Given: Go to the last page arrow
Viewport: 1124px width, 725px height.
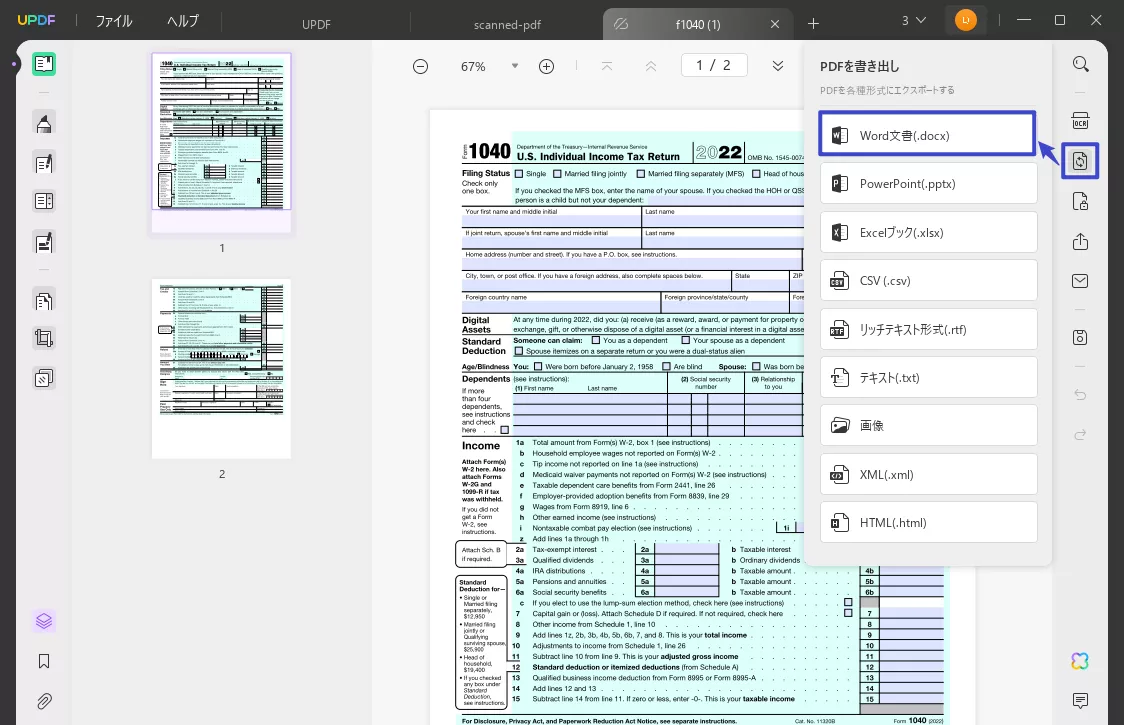Looking at the screenshot, I should coord(778,67).
